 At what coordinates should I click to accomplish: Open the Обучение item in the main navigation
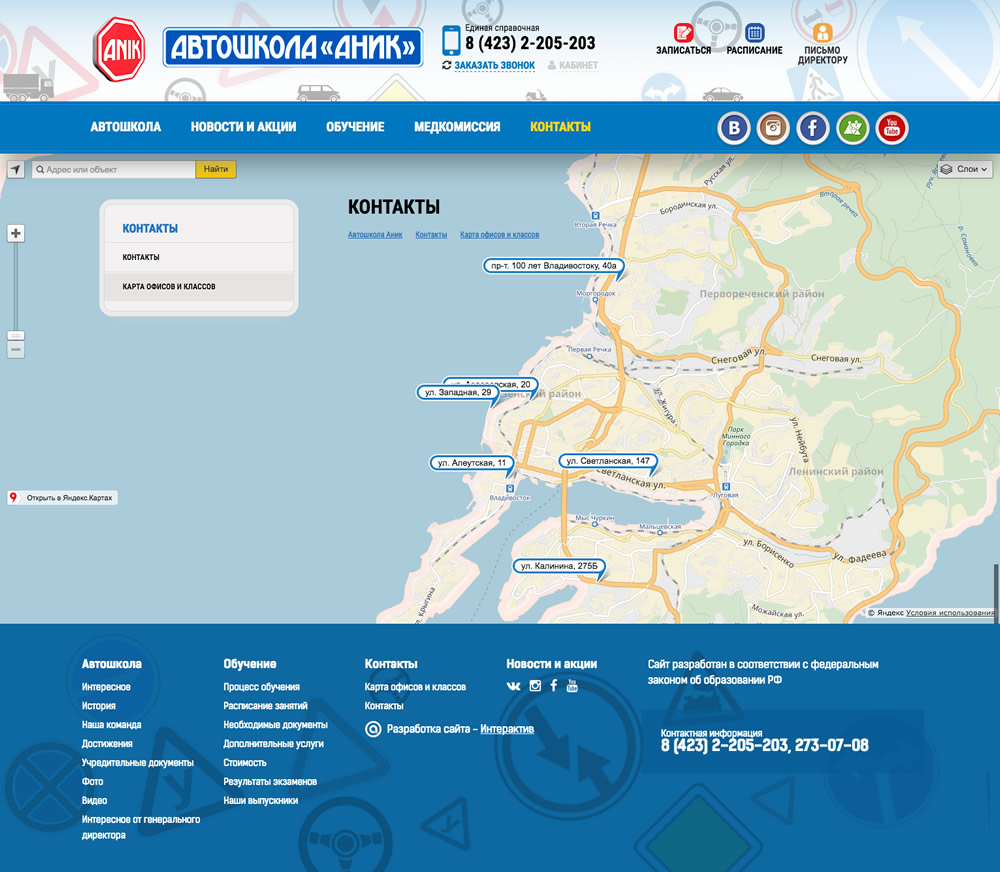coord(355,127)
